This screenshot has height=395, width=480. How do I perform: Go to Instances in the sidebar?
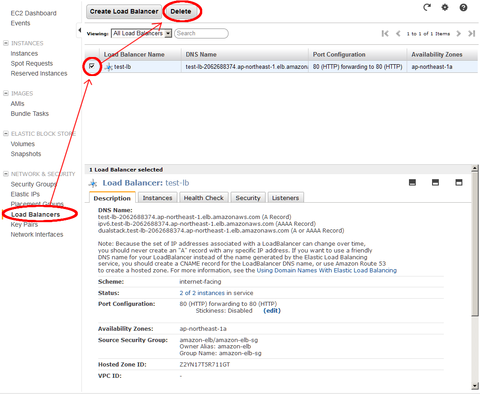pos(24,53)
